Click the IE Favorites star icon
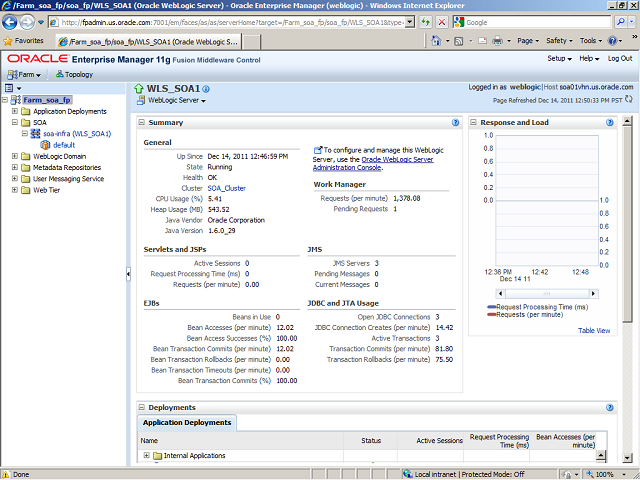640x480 pixels. pyautogui.click(x=10, y=41)
